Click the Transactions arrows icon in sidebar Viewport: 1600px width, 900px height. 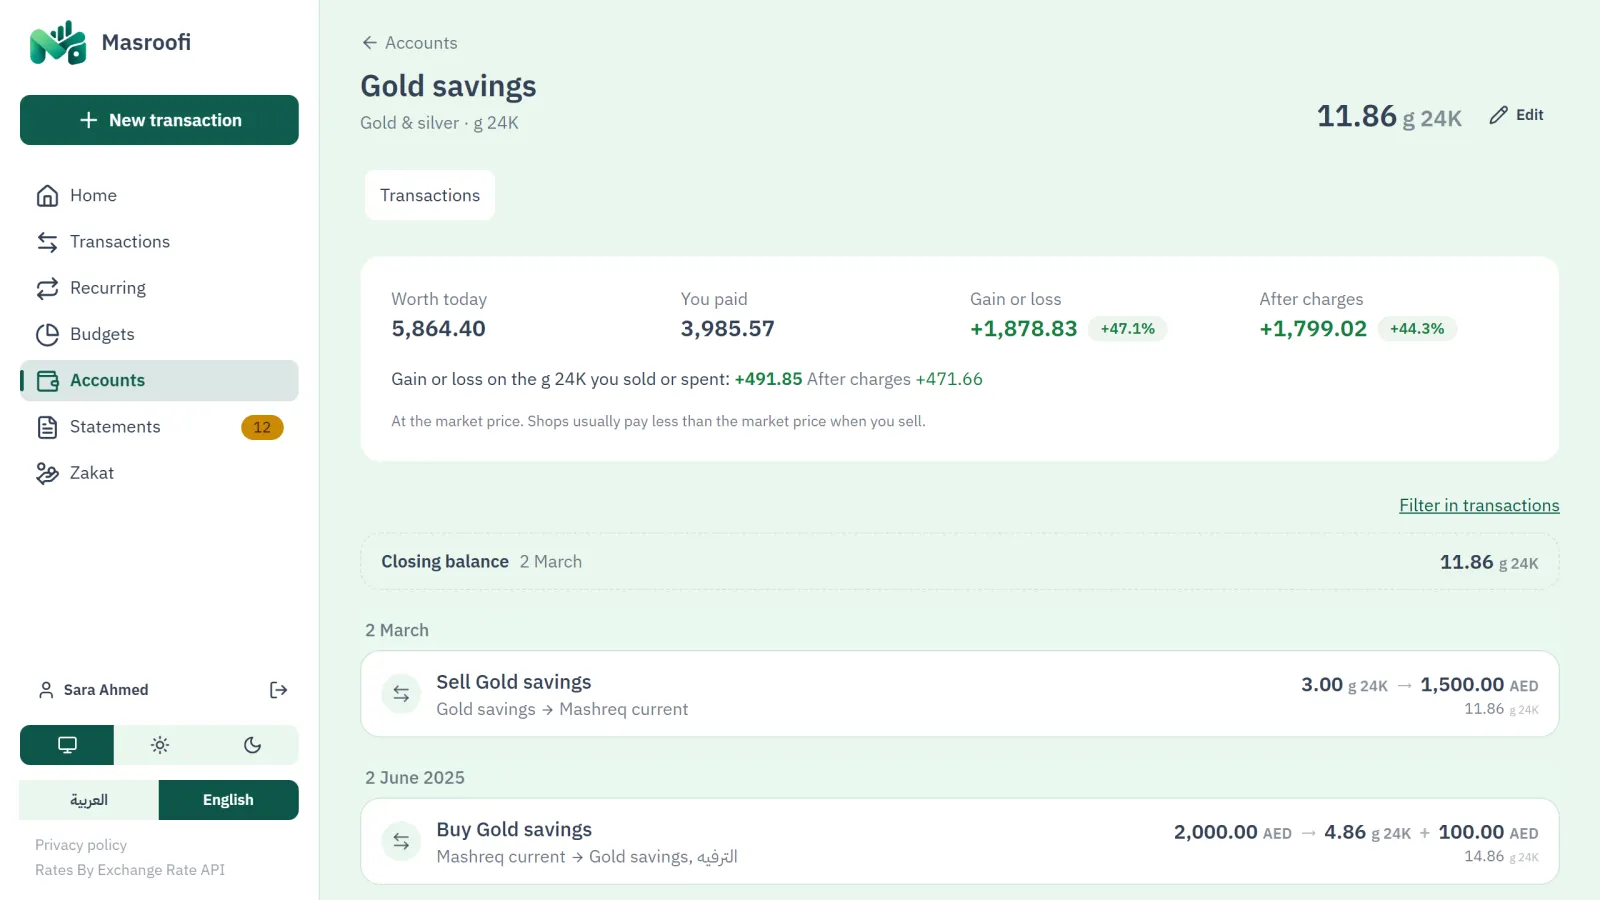tap(47, 242)
